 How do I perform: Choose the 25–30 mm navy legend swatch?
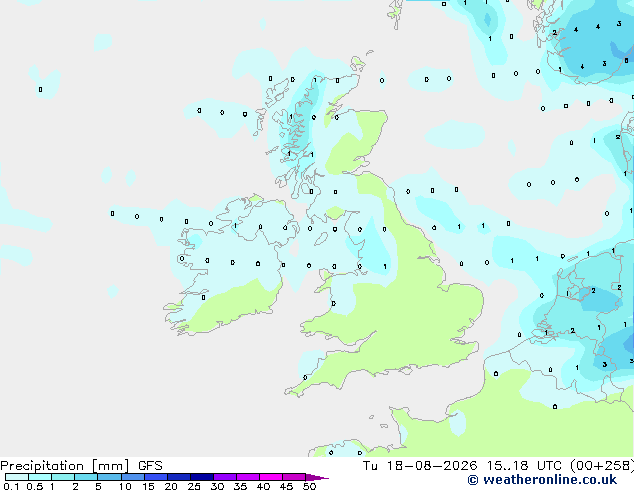coord(202,477)
